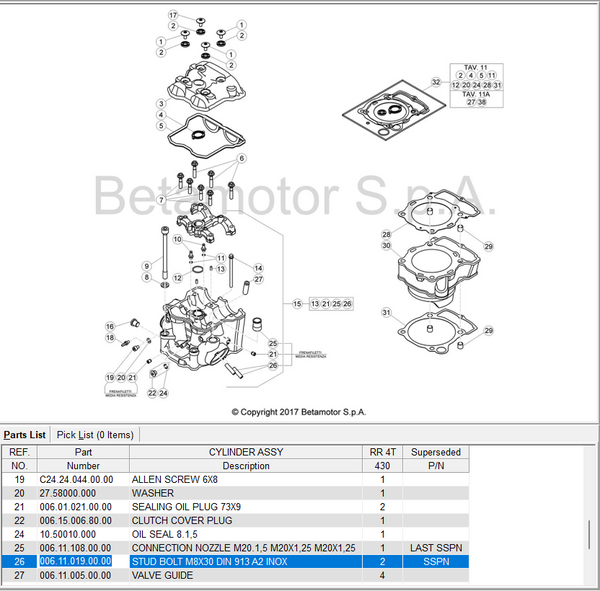Click callout 30 beside the cylinder

click(x=386, y=245)
